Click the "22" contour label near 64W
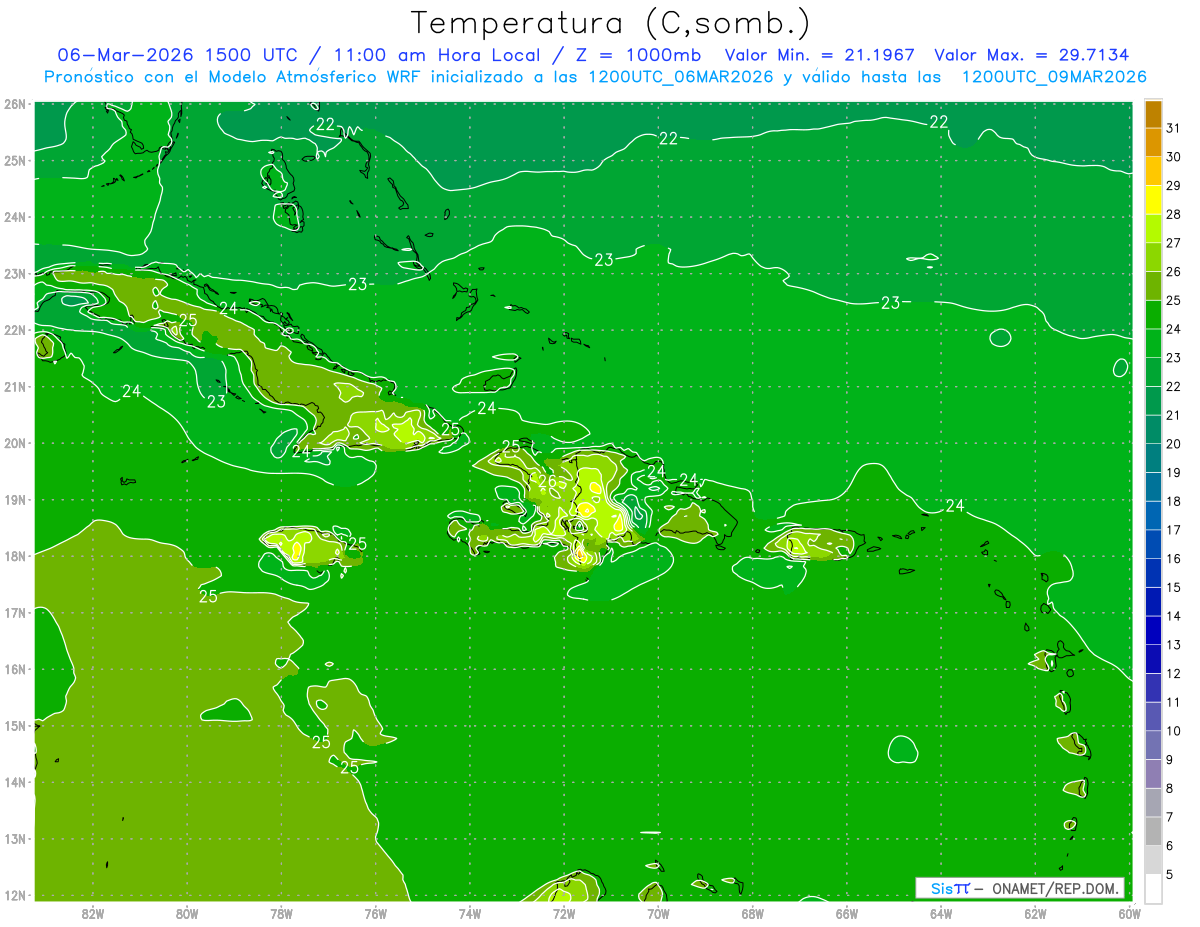1200x927 pixels. click(938, 122)
